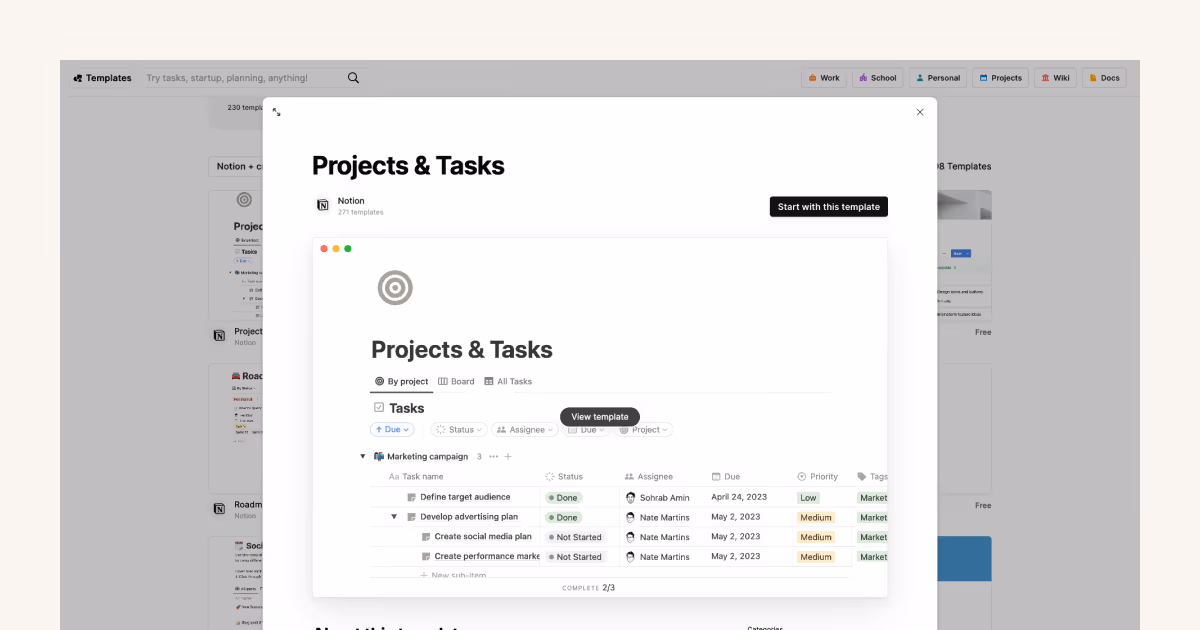Click the Notion publisher logo icon
Viewport: 1200px width, 630px height.
(322, 204)
